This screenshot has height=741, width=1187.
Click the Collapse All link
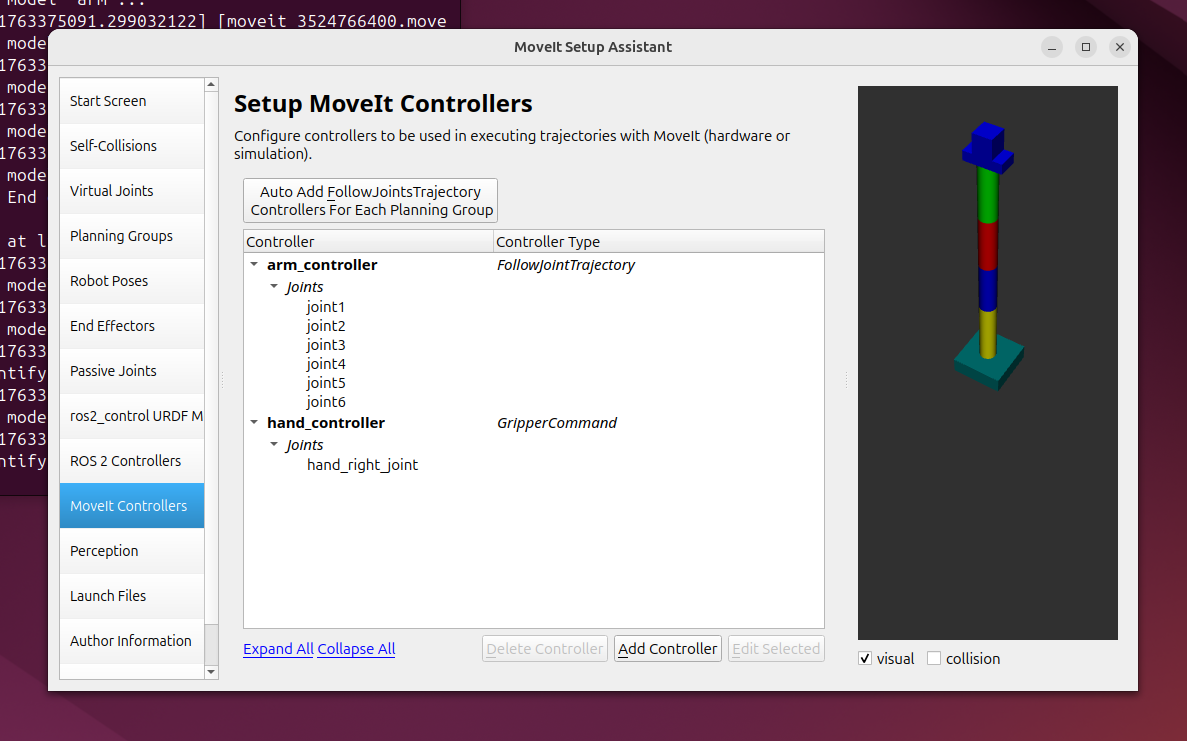tap(356, 649)
